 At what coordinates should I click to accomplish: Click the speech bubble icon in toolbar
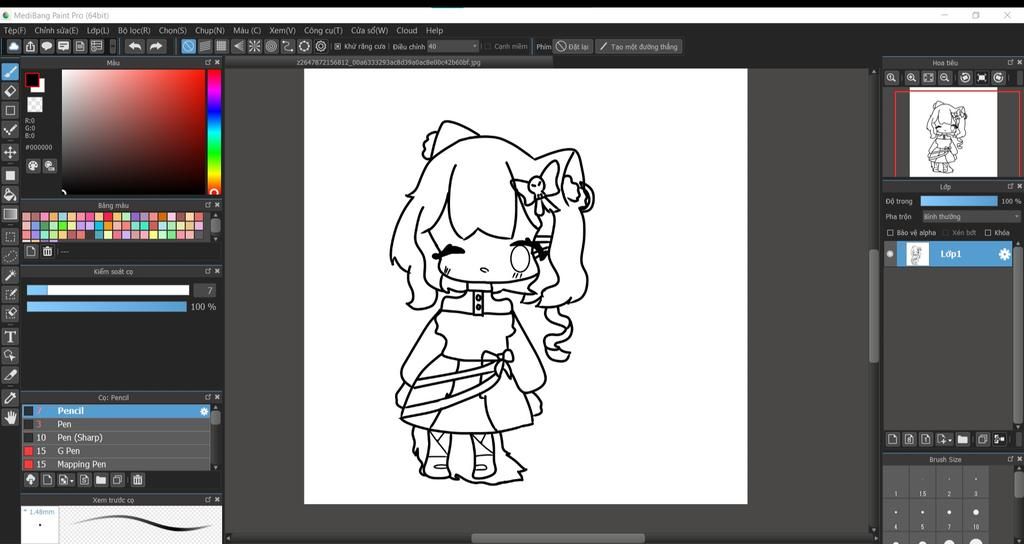(x=46, y=46)
